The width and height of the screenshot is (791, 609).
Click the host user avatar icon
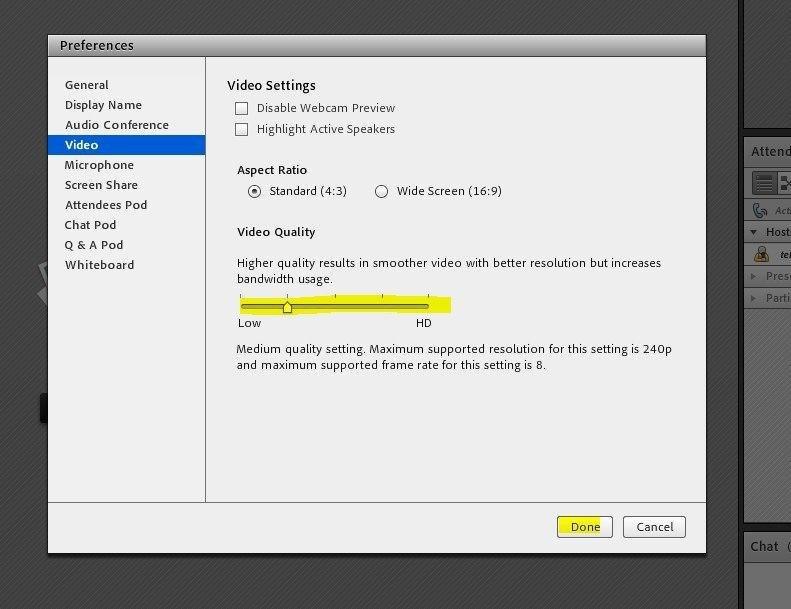(762, 254)
